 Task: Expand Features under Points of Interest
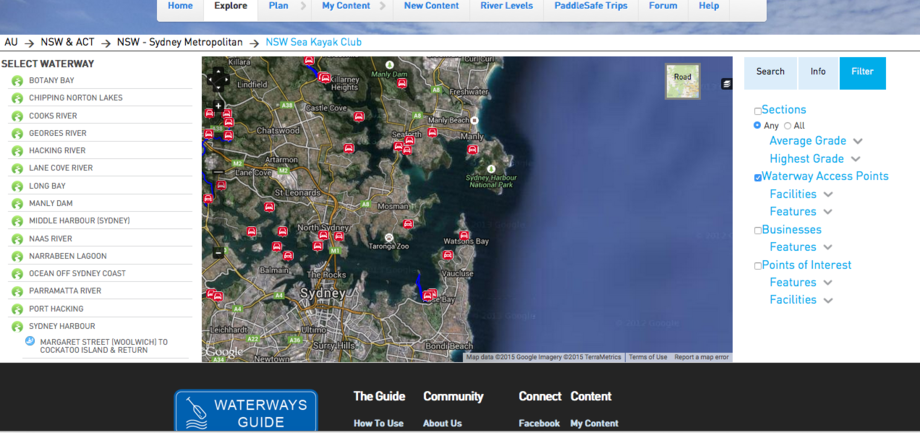click(827, 283)
